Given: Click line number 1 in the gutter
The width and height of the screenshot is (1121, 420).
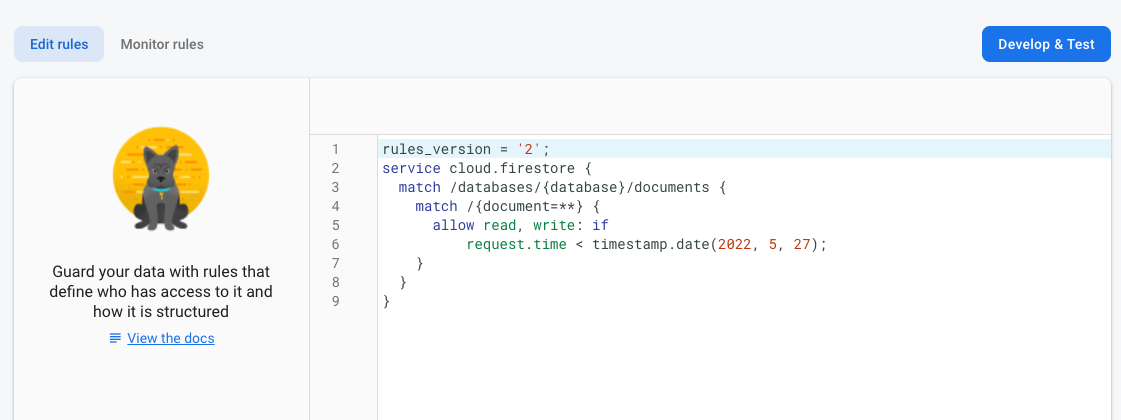Looking at the screenshot, I should [336, 149].
